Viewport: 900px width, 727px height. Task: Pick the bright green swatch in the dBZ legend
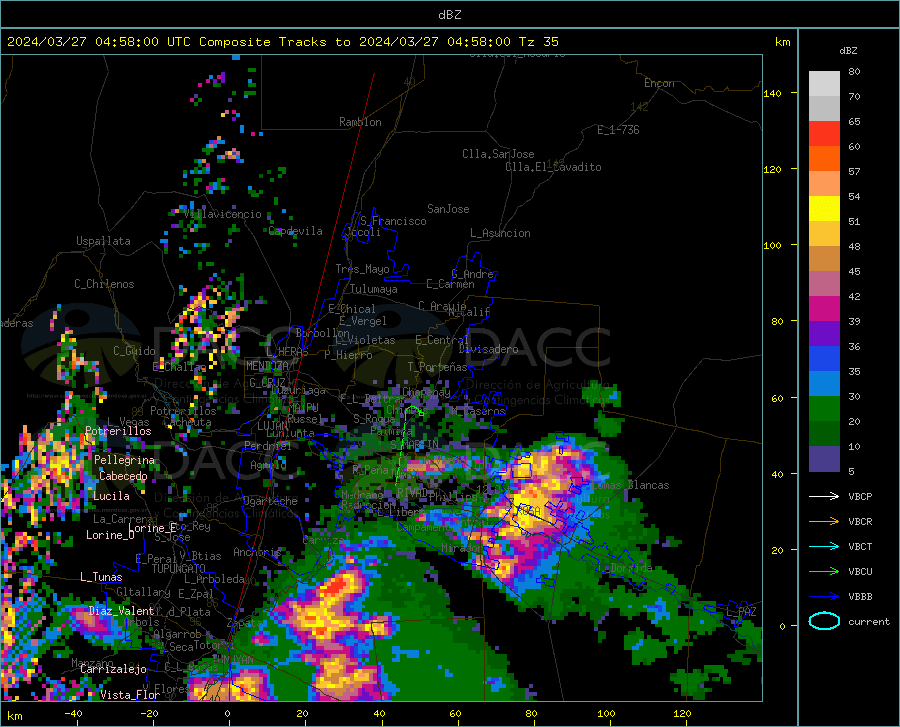824,409
